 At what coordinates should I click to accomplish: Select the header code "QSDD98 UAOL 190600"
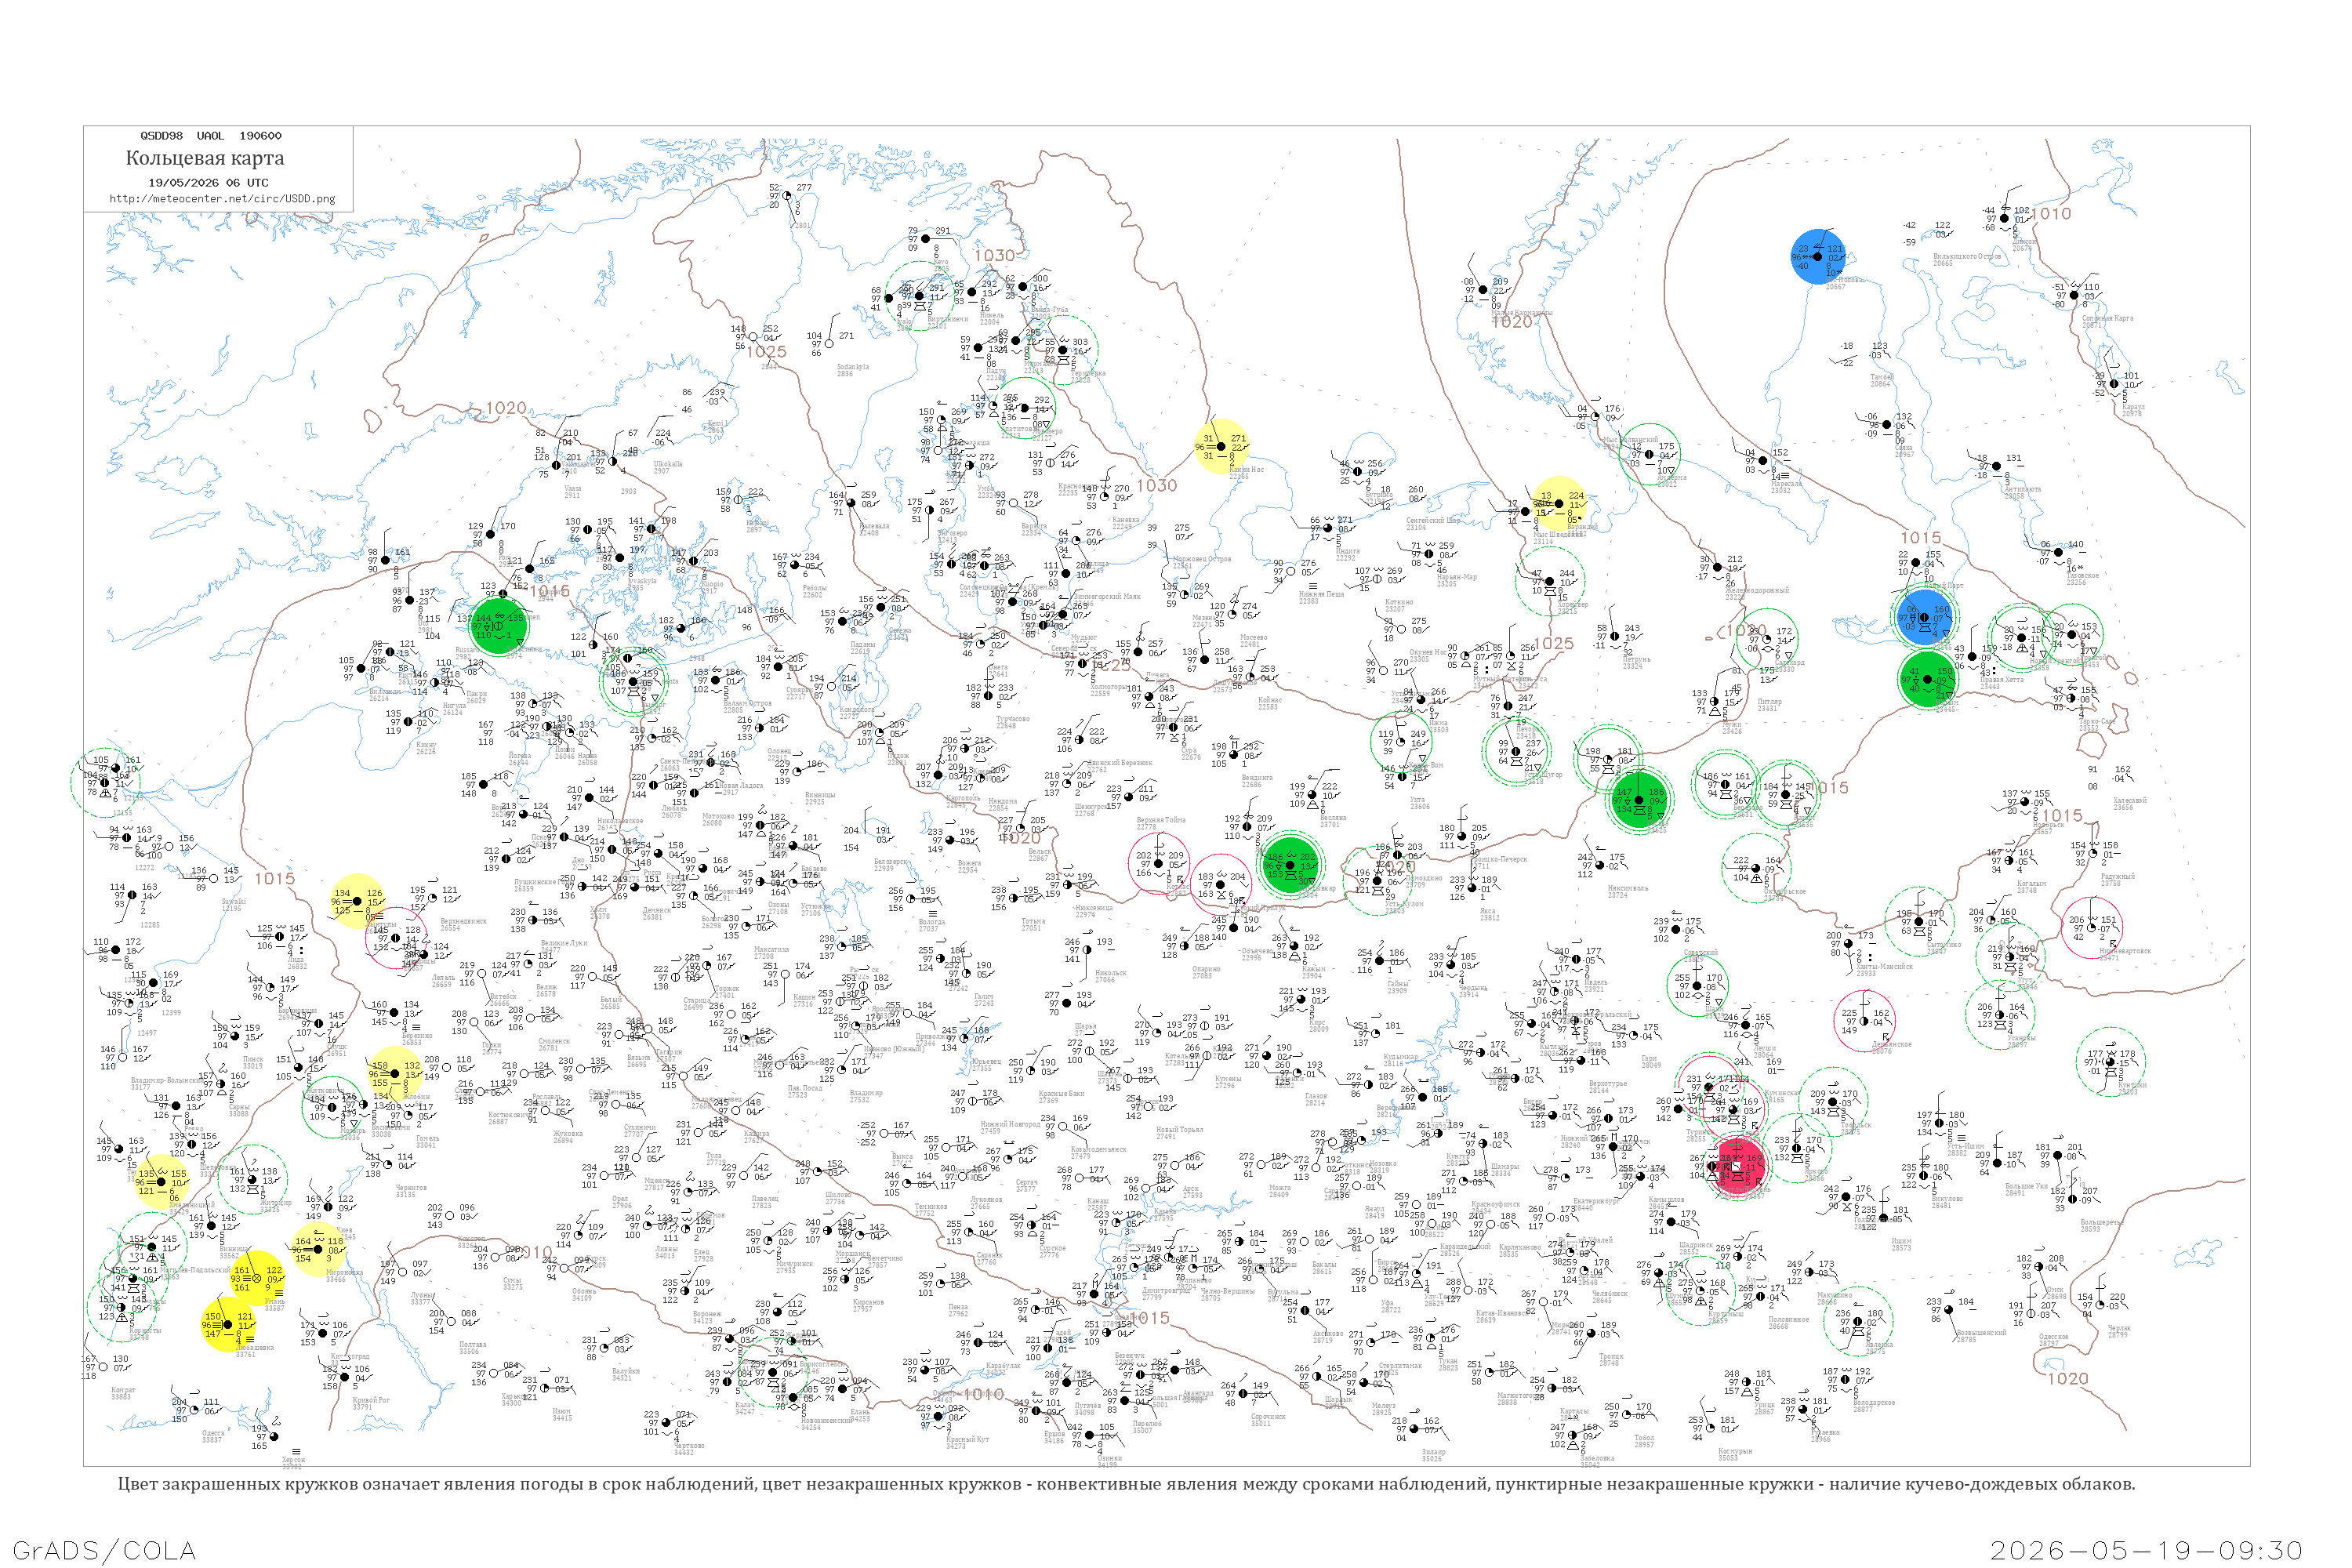click(x=211, y=136)
